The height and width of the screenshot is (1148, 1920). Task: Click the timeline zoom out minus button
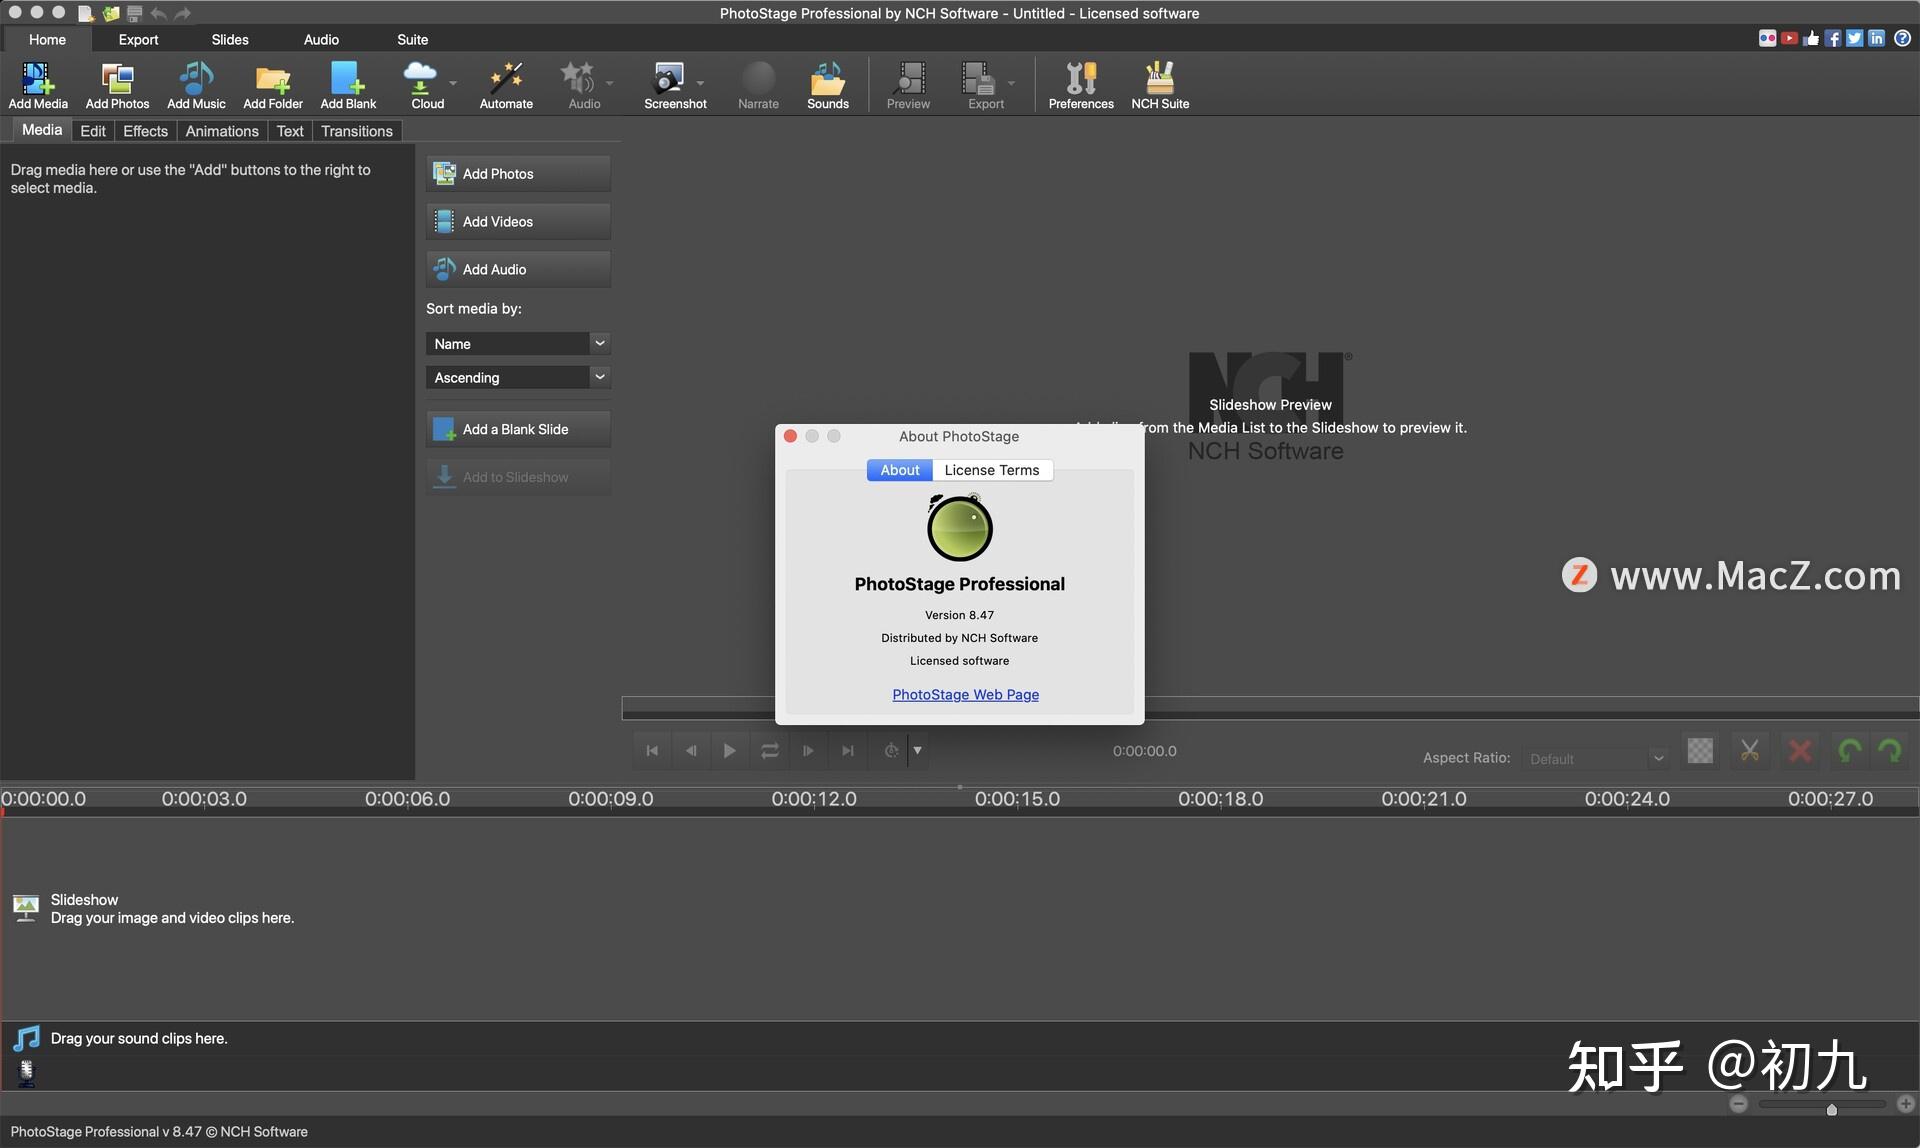[x=1739, y=1104]
